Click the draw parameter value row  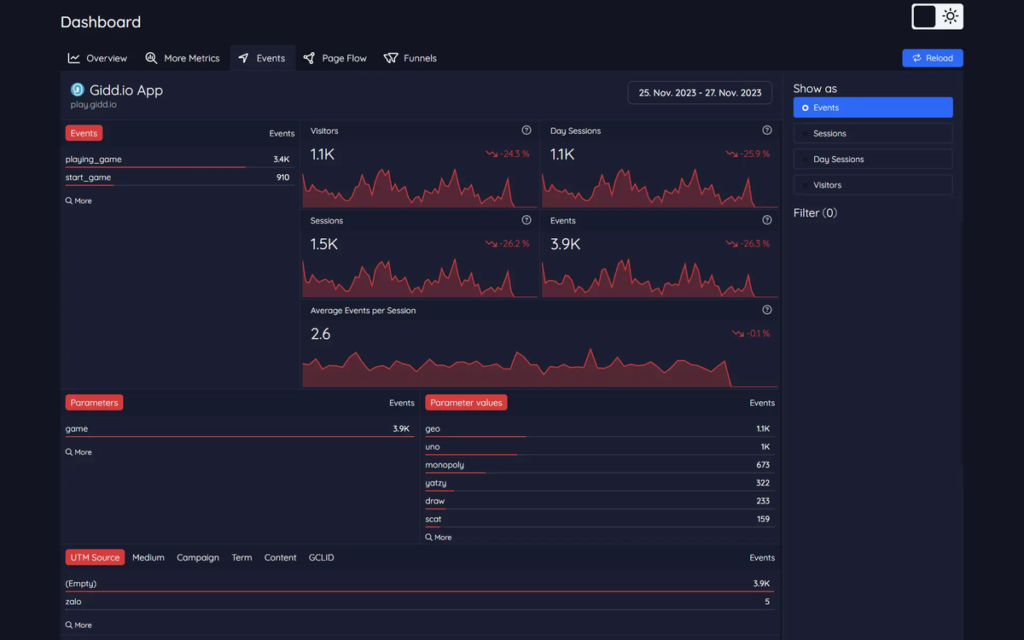tap(599, 501)
